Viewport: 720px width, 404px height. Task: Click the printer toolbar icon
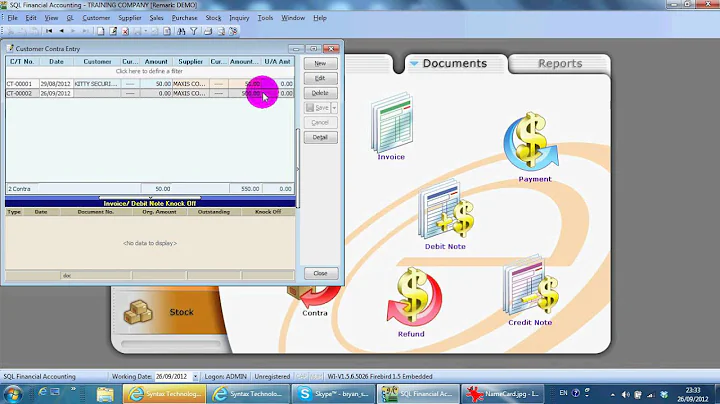pos(208,31)
